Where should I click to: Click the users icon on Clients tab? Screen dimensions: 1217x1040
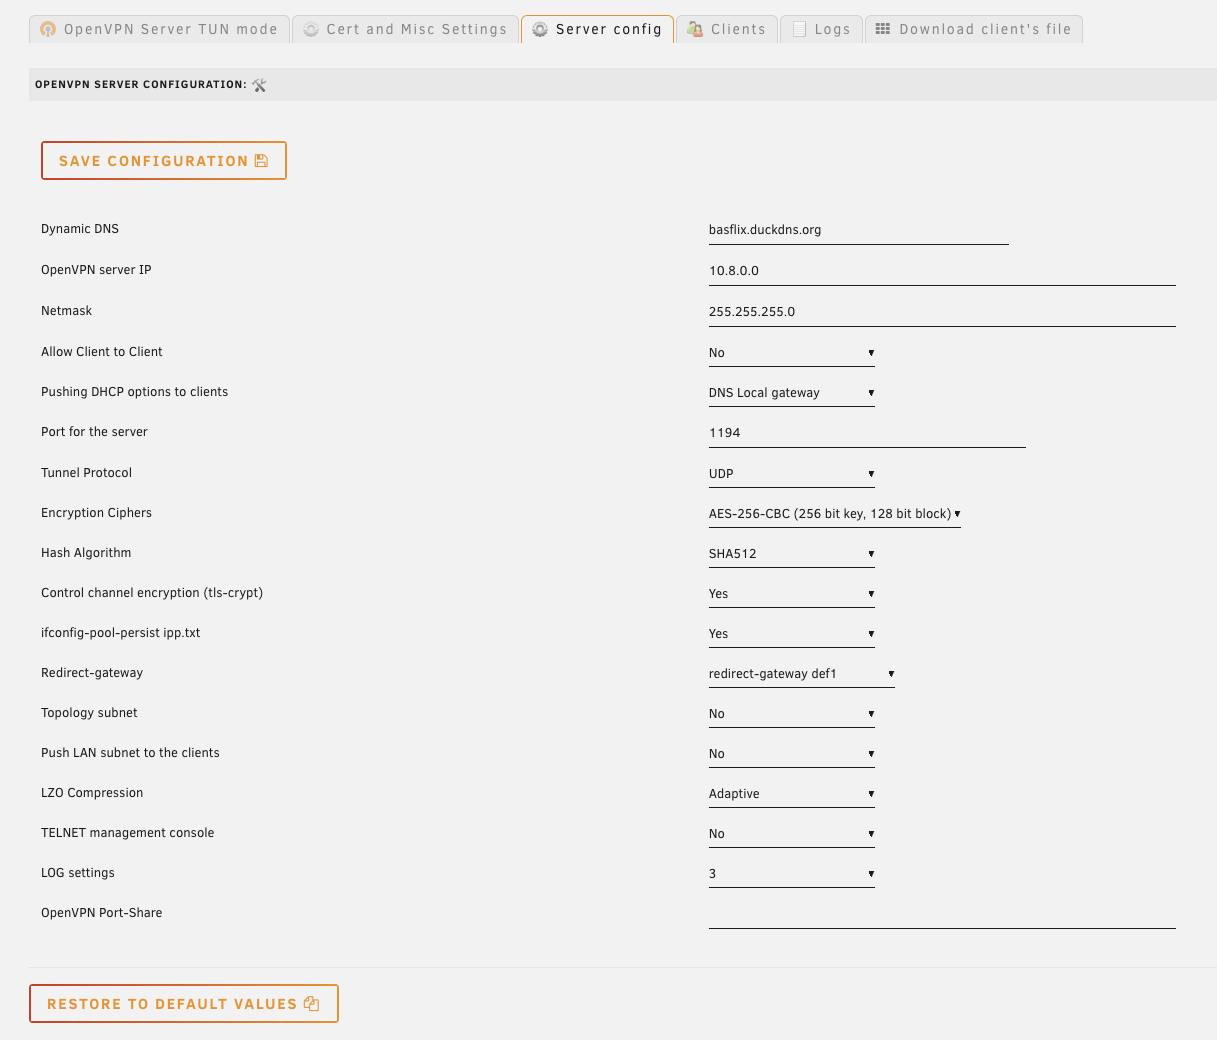pos(695,30)
